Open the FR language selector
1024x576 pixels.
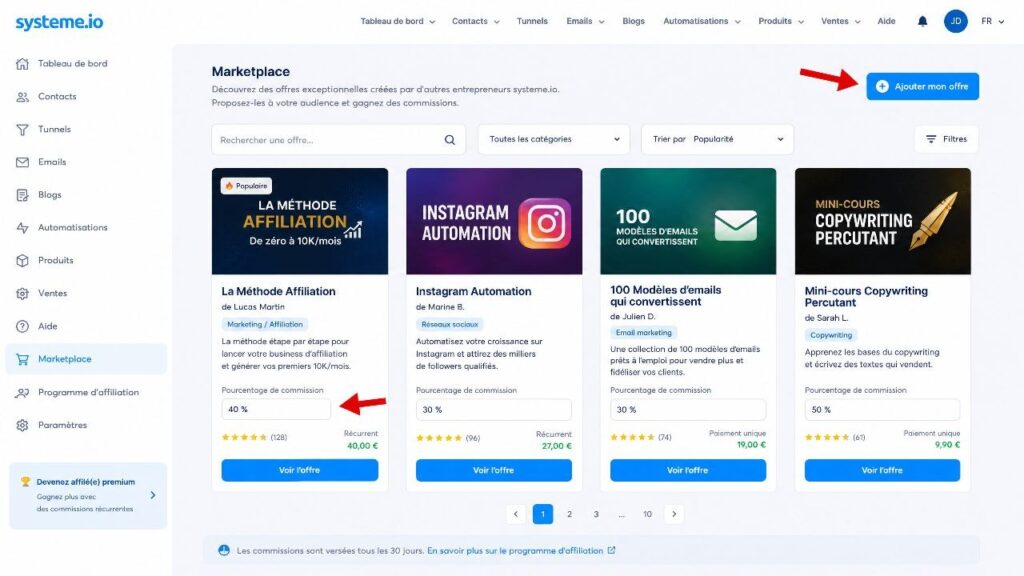tap(993, 22)
